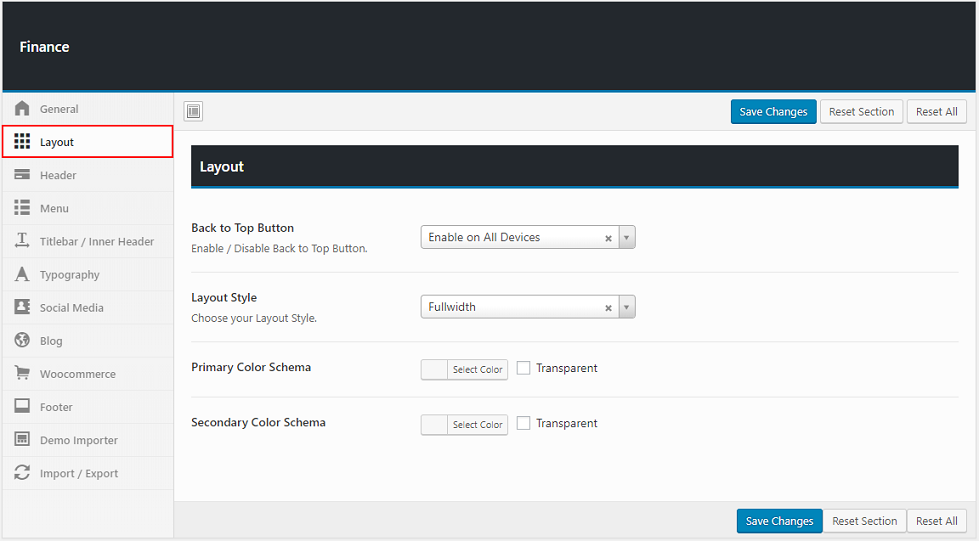Click the Header section icon
The height and width of the screenshot is (541, 979).
[22, 175]
